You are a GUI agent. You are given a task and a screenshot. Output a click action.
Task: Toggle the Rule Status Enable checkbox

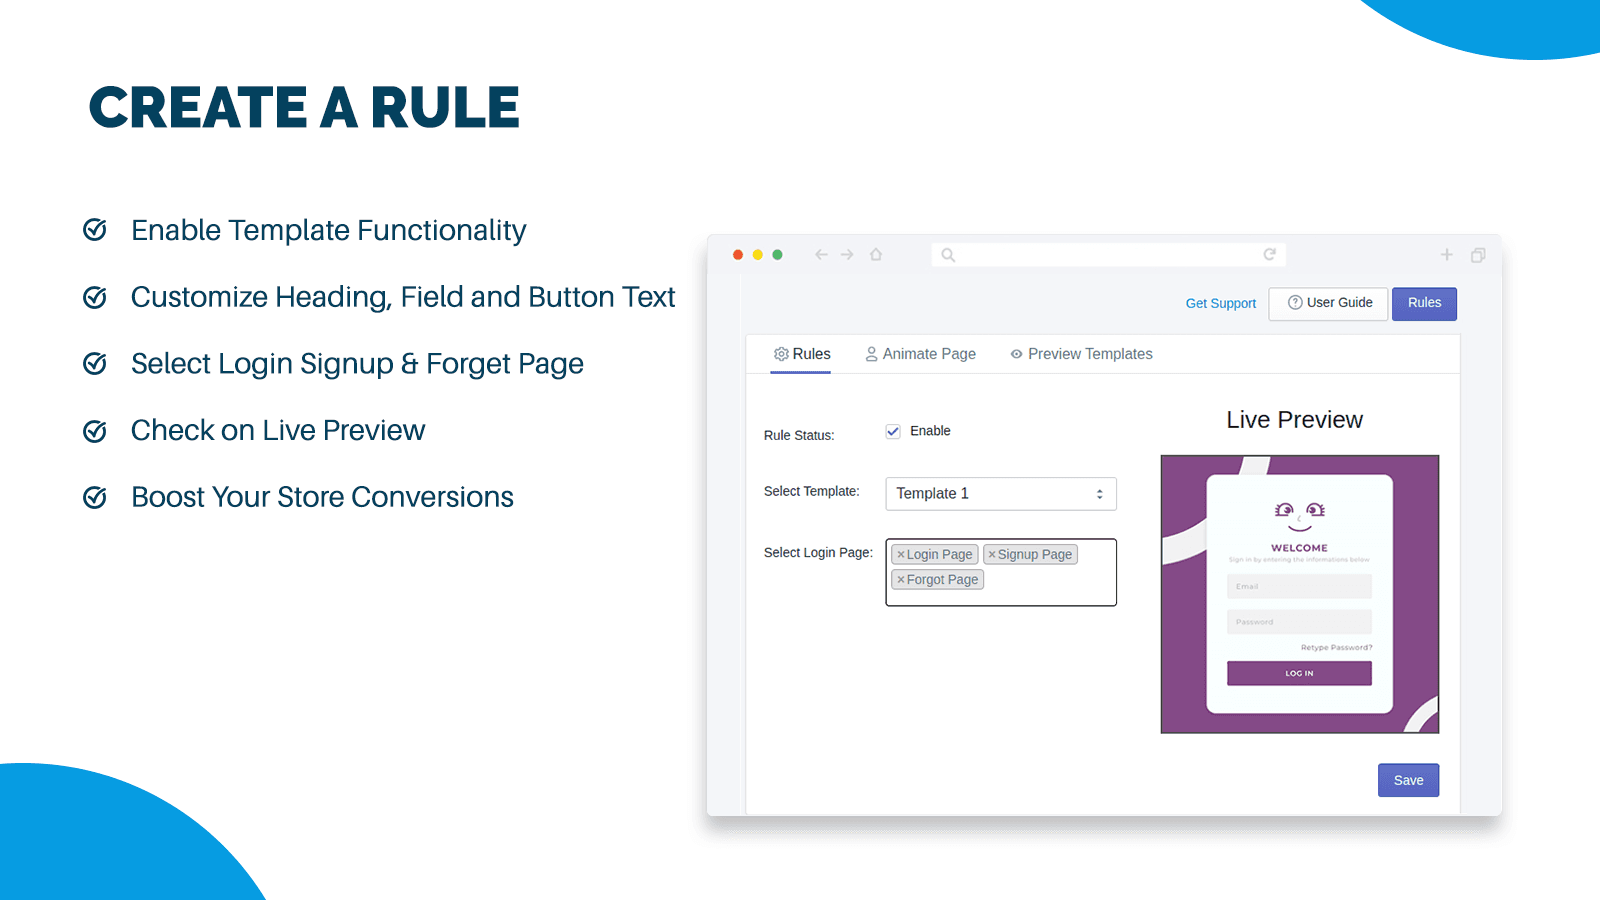893,432
